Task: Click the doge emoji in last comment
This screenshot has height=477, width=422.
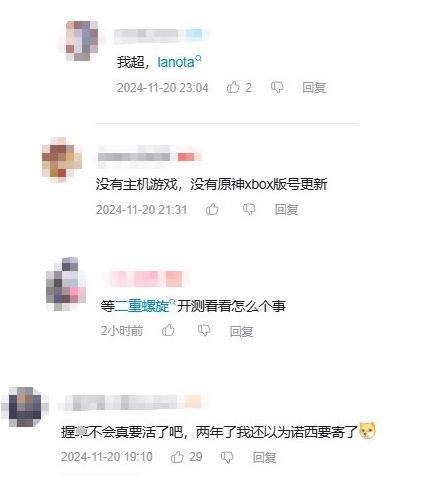Action: pyautogui.click(x=367, y=431)
